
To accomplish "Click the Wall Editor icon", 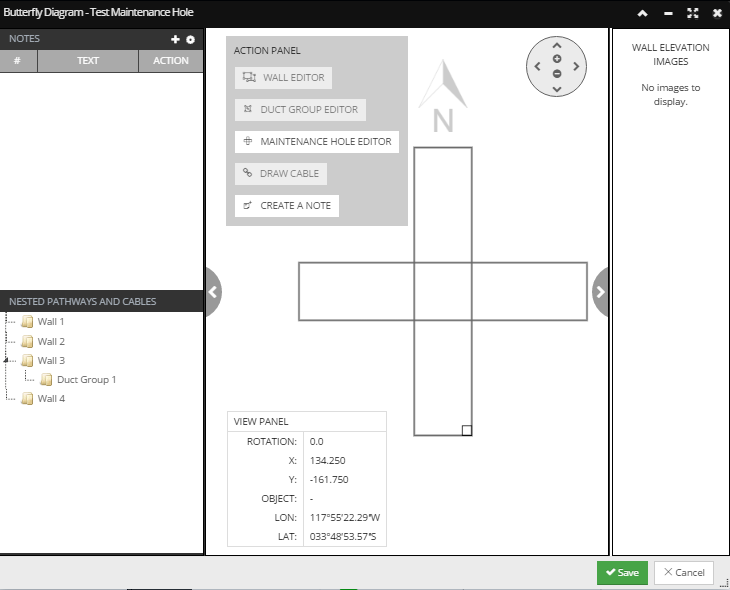I will (x=249, y=77).
